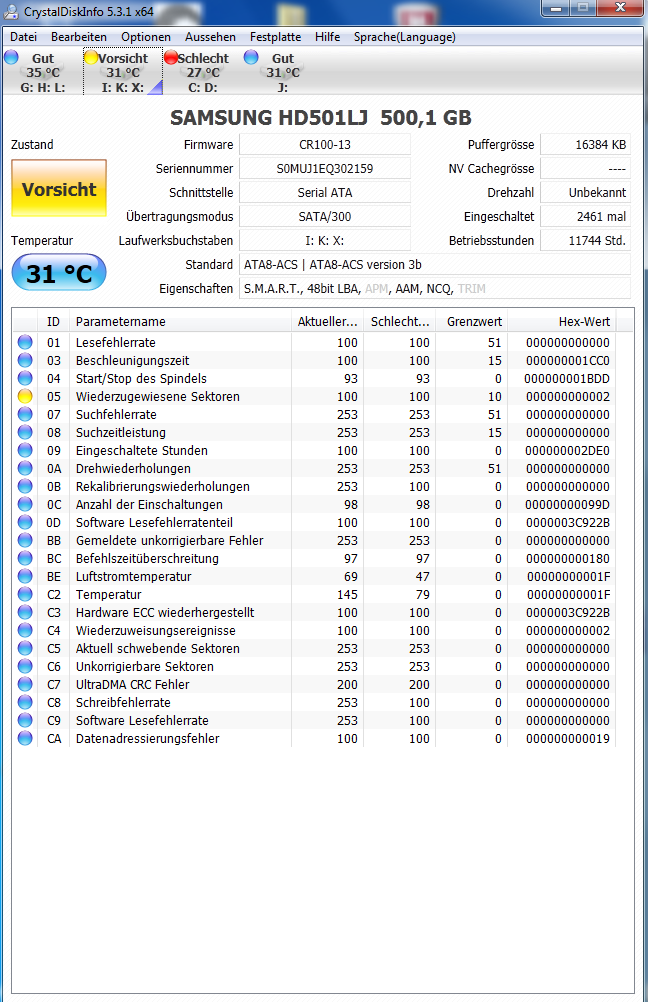Select hex value 000000001BDD
The width and height of the screenshot is (648, 1002).
(x=567, y=378)
